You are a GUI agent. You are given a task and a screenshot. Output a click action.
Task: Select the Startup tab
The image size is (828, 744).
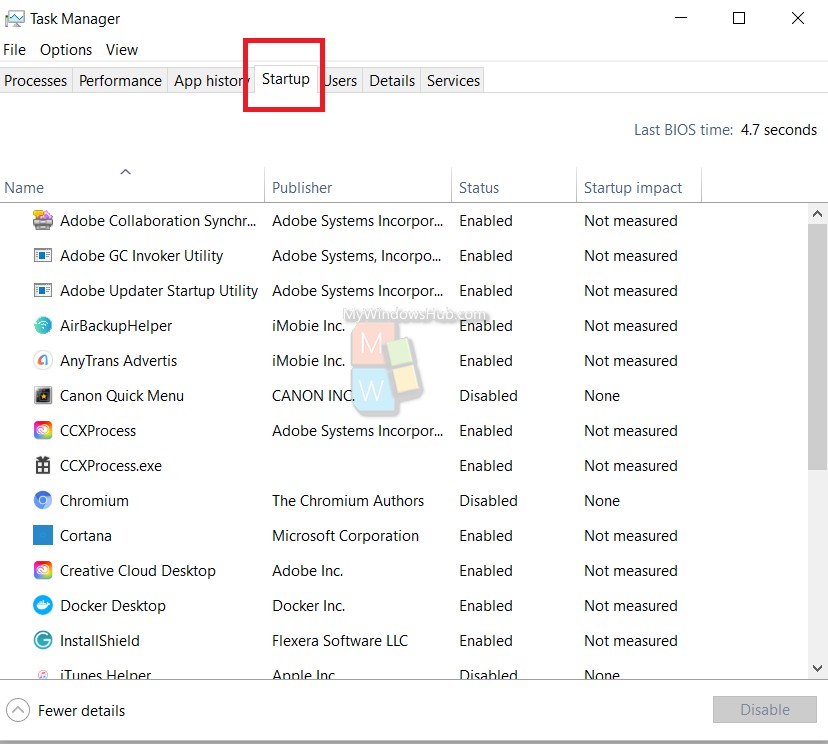pos(286,79)
